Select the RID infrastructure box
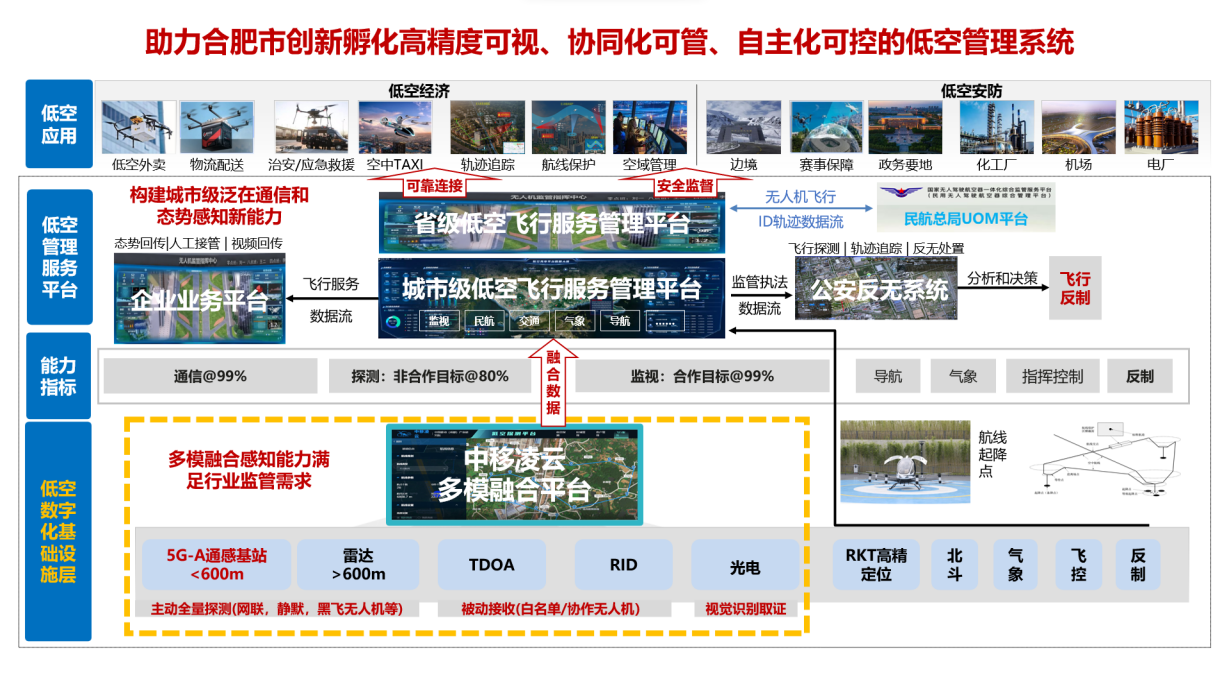 pos(624,565)
